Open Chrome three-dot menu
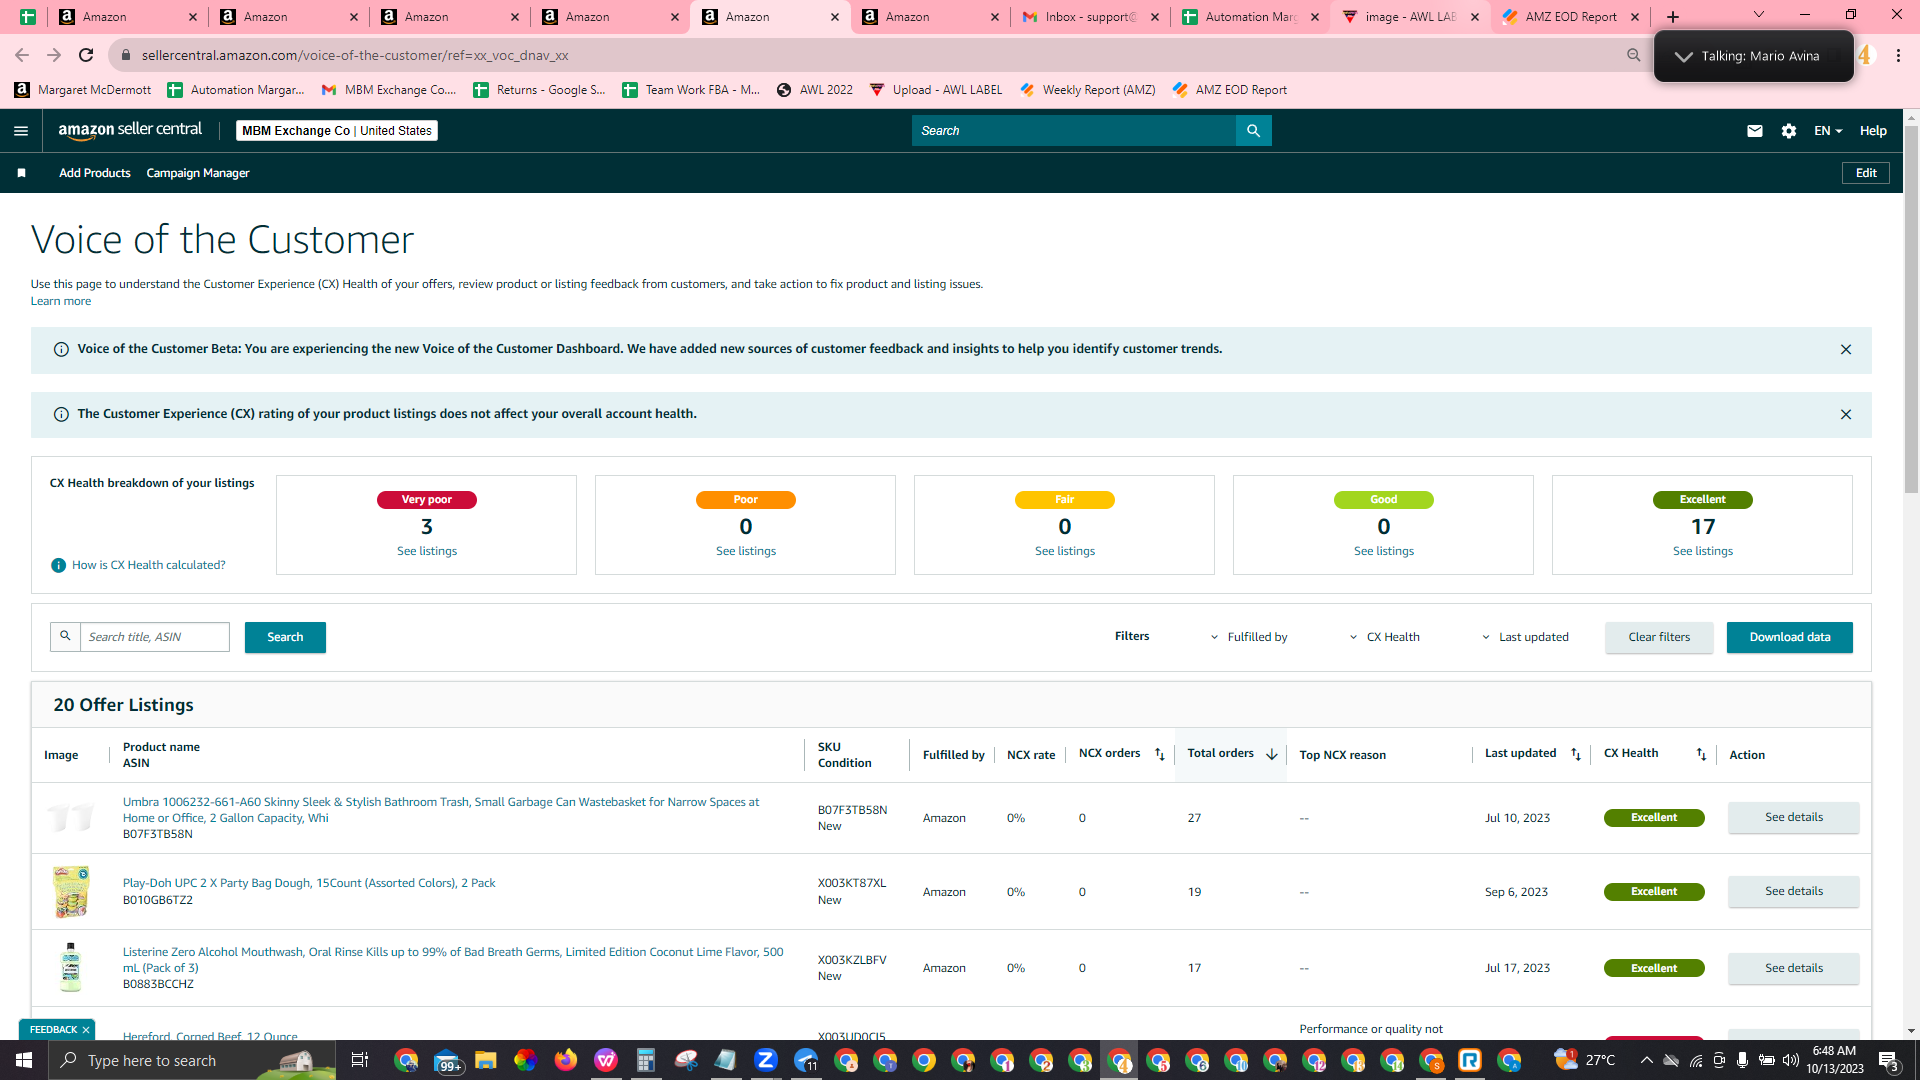 pos(1898,56)
